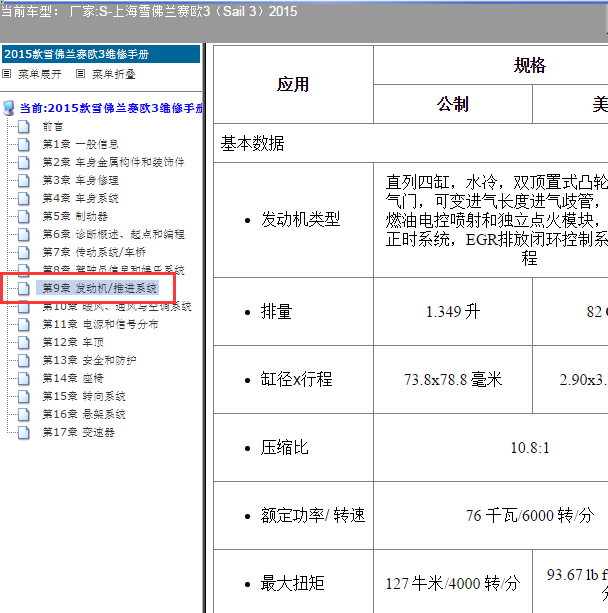Click the 公制 sub-header

click(453, 104)
